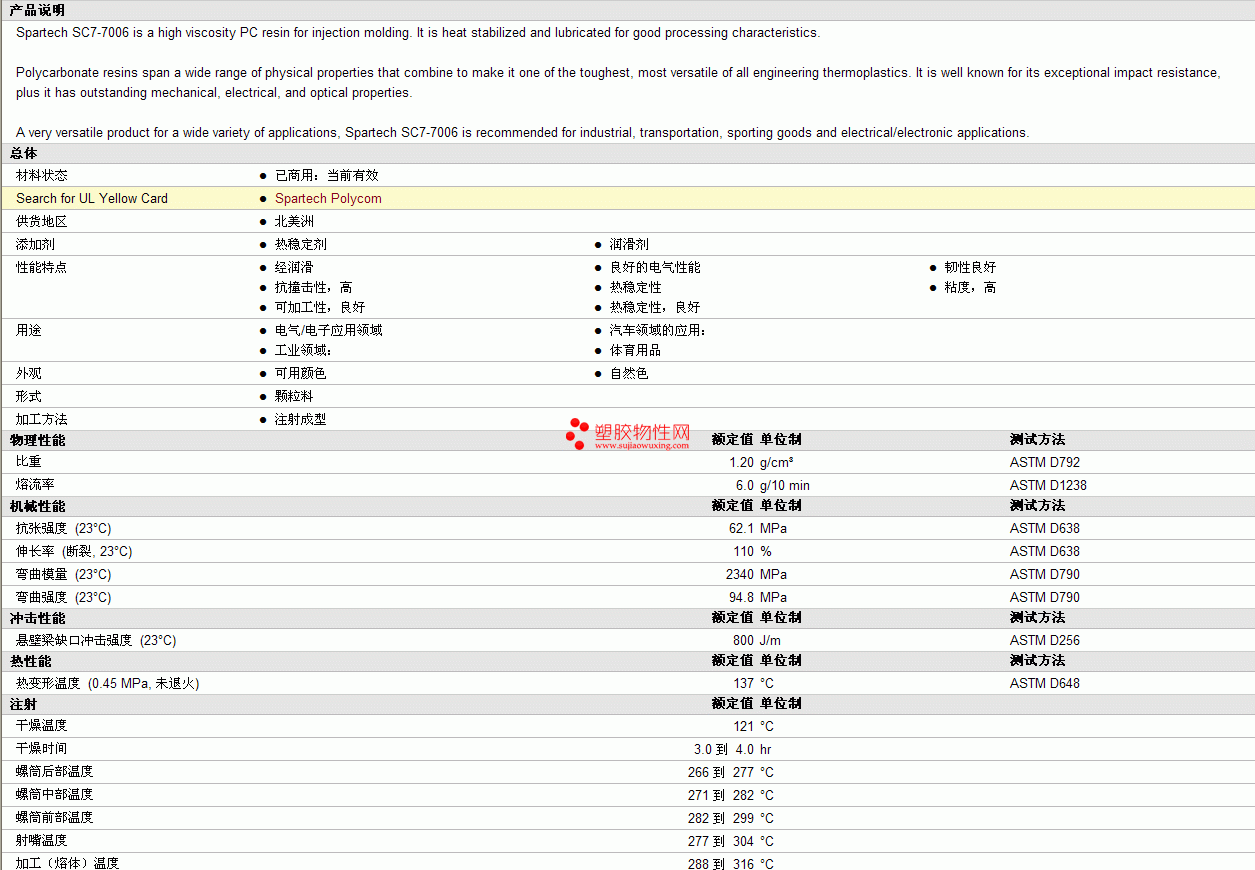Image resolution: width=1255 pixels, height=870 pixels.
Task: Select the '热性能' section header
Action: (x=30, y=661)
